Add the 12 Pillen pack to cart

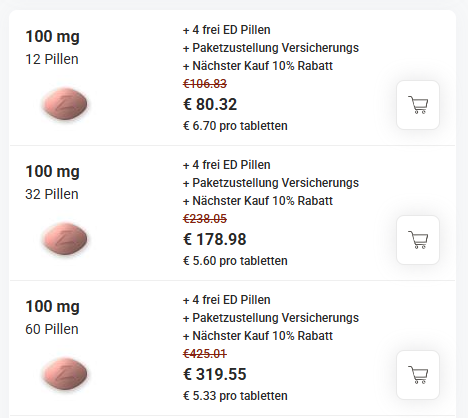coord(418,105)
